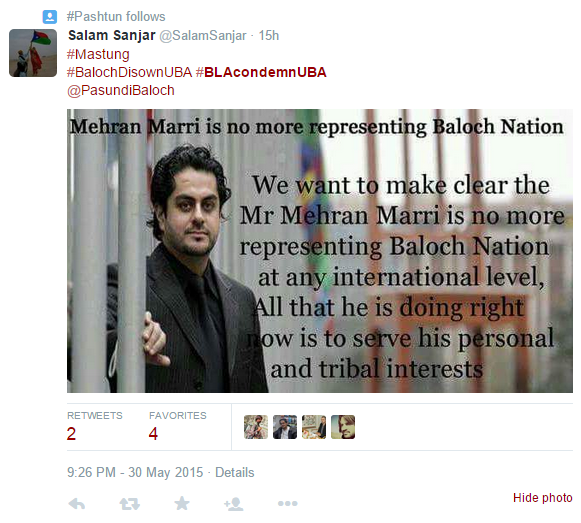Open Salam Sanjar's profile picture

(33, 53)
